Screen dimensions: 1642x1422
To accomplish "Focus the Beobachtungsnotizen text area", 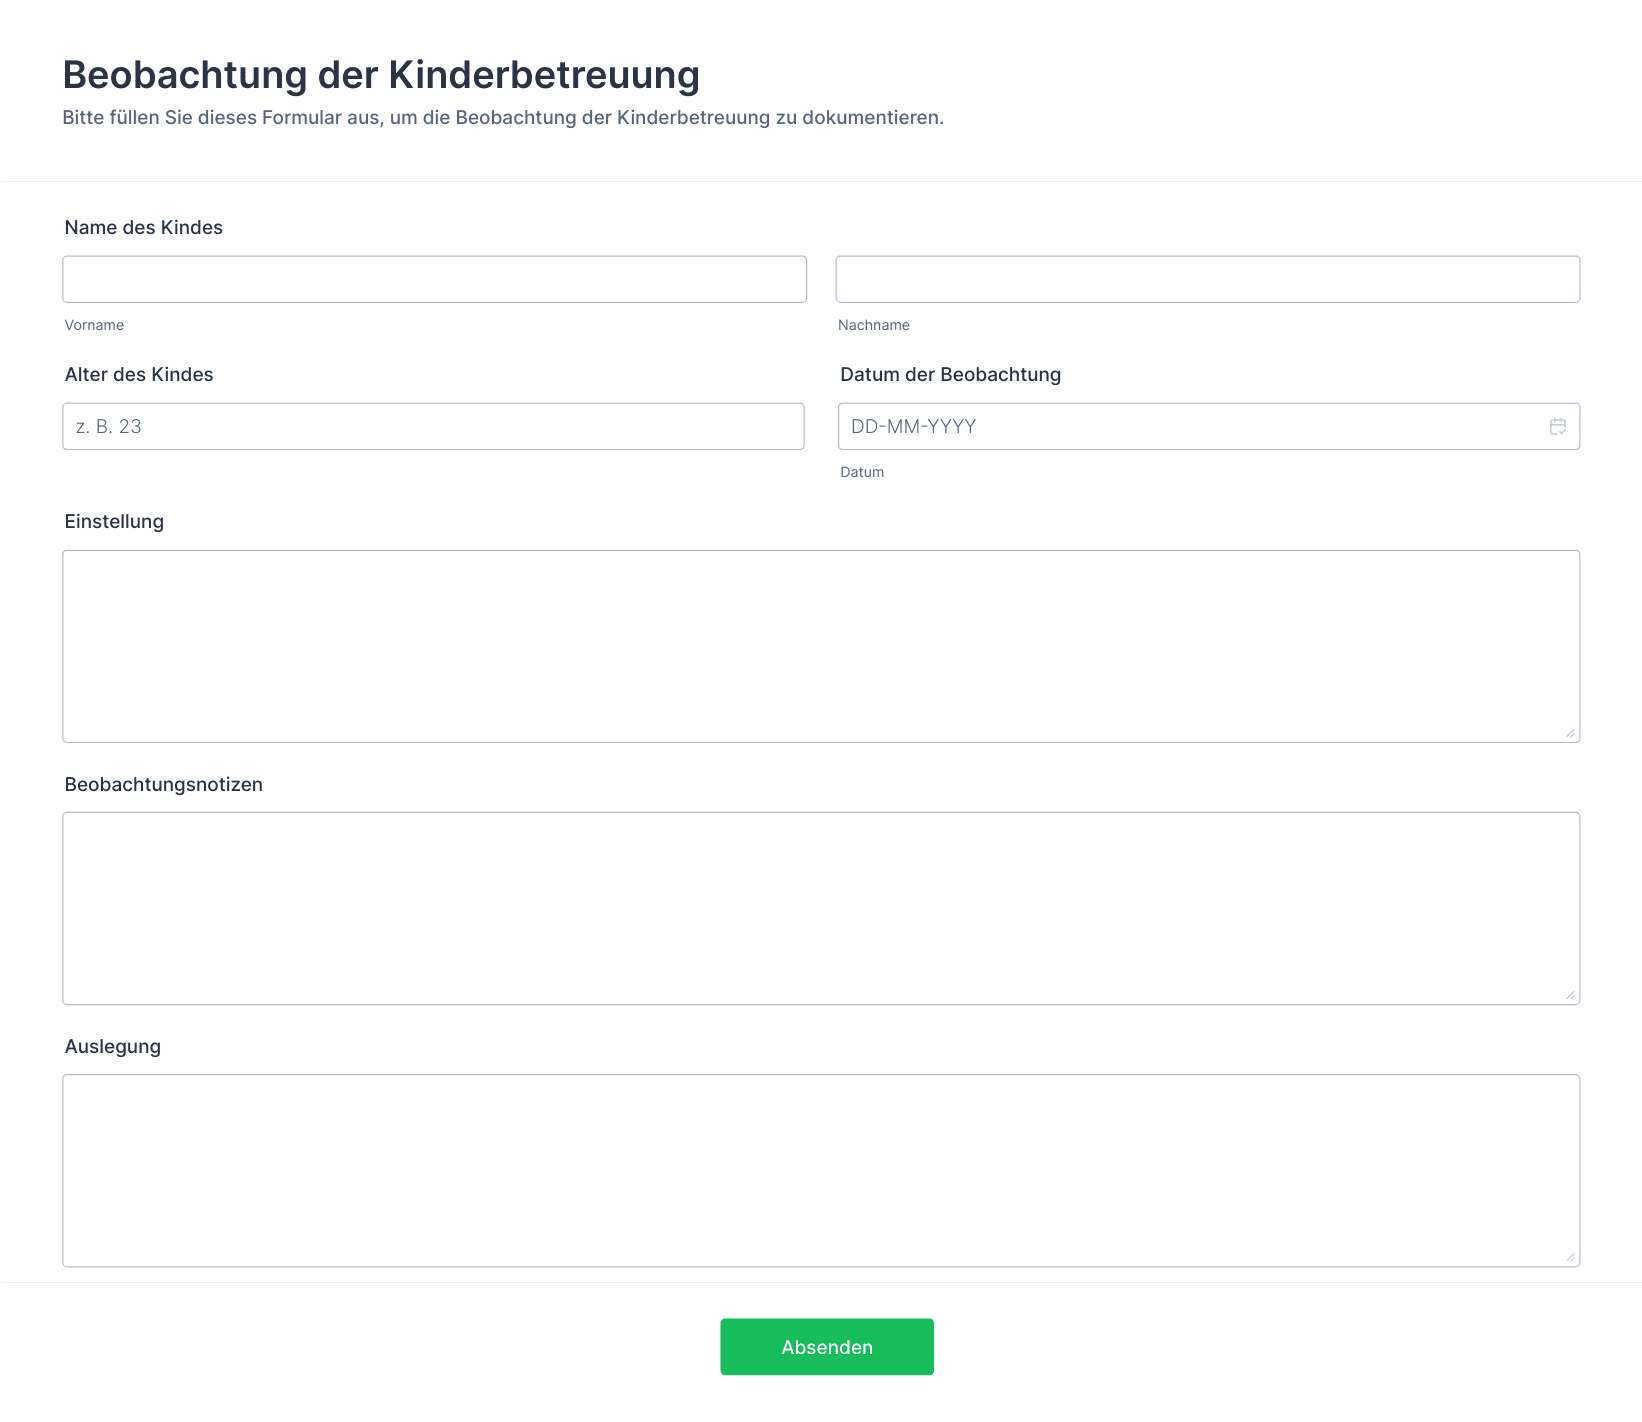I will (820, 908).
